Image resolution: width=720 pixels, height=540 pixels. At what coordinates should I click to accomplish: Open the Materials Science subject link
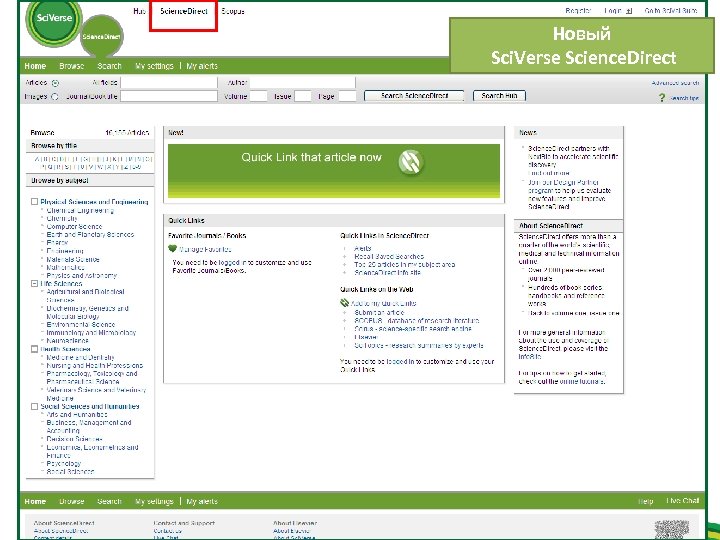coord(73,259)
